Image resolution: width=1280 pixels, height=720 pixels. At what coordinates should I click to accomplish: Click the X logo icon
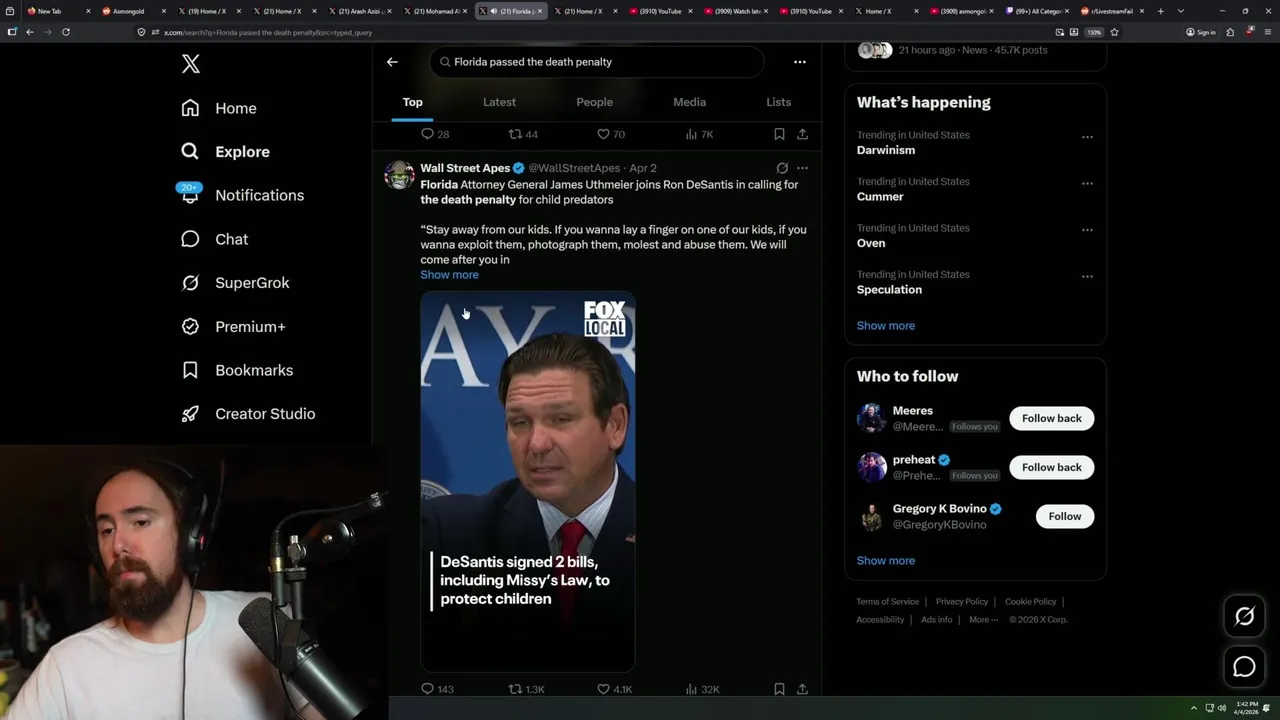coord(191,64)
